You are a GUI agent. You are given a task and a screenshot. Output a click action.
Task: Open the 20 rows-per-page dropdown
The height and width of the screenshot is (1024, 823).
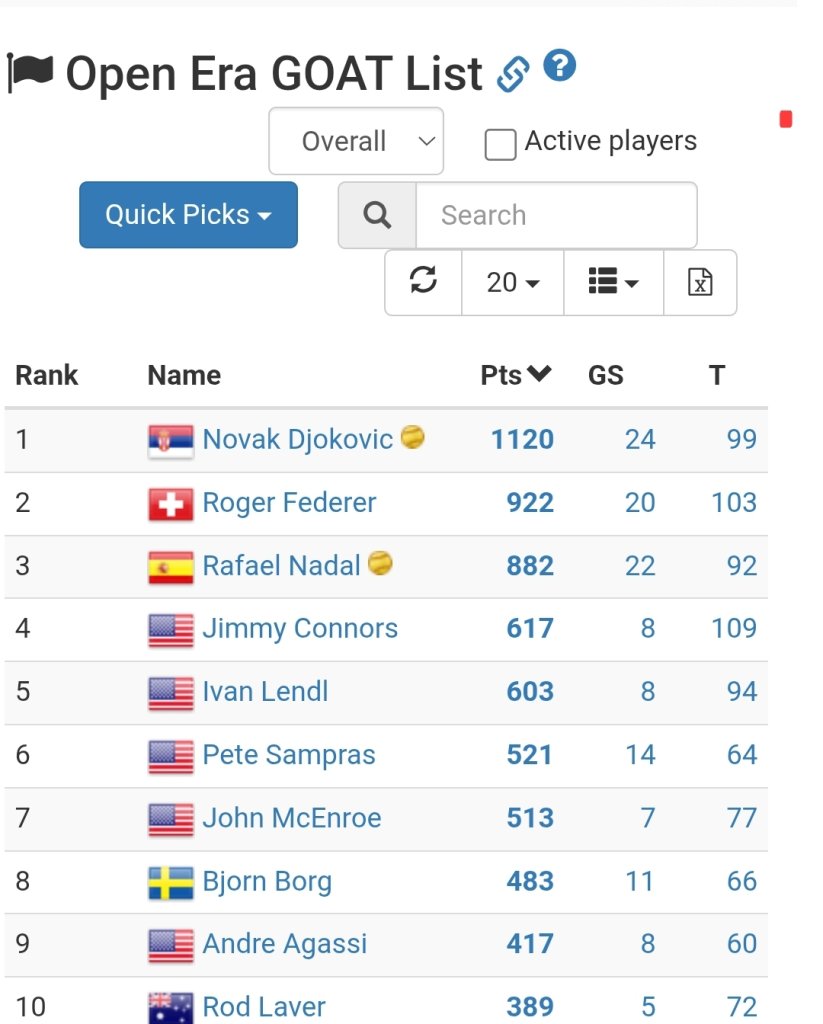pos(513,282)
